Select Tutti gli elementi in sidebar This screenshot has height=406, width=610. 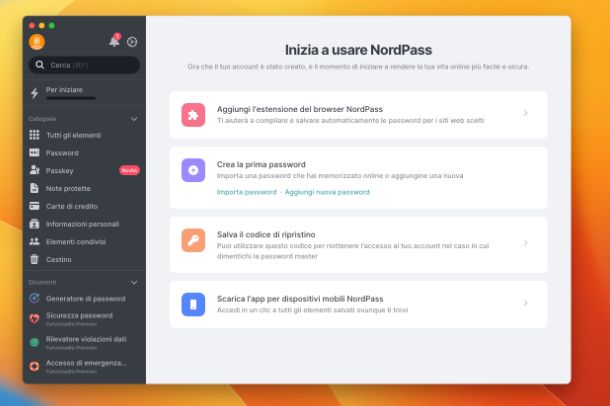[x=74, y=135]
